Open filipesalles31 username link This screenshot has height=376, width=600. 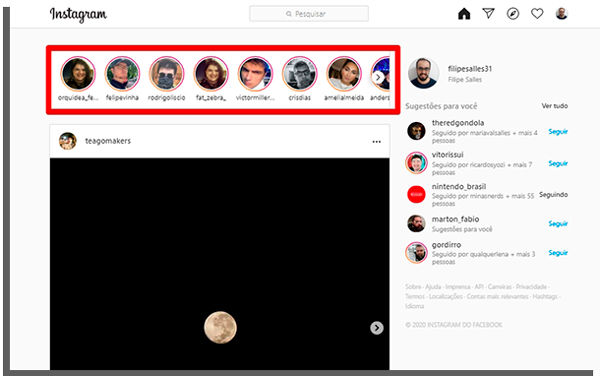470,69
